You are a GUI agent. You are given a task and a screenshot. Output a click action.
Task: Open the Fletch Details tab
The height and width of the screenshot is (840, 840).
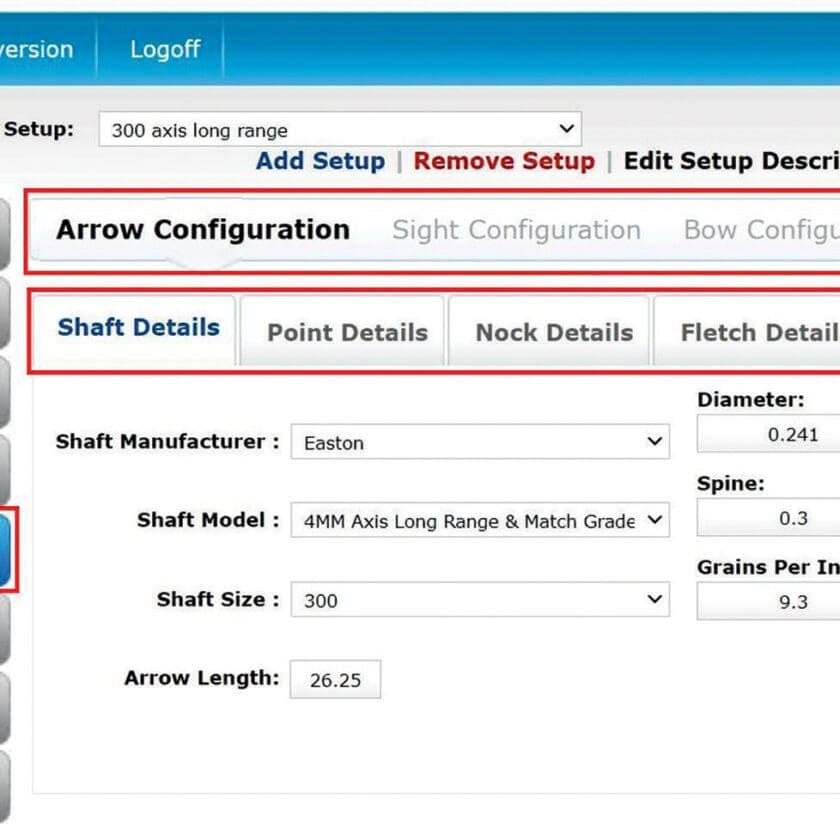[x=747, y=331]
